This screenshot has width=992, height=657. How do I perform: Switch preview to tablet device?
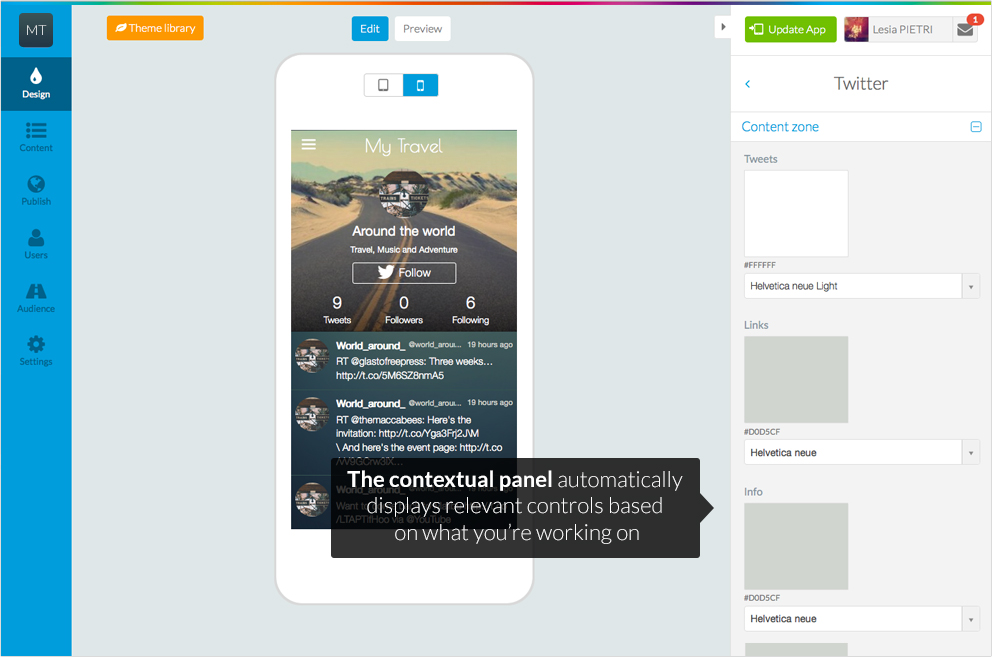coord(383,85)
